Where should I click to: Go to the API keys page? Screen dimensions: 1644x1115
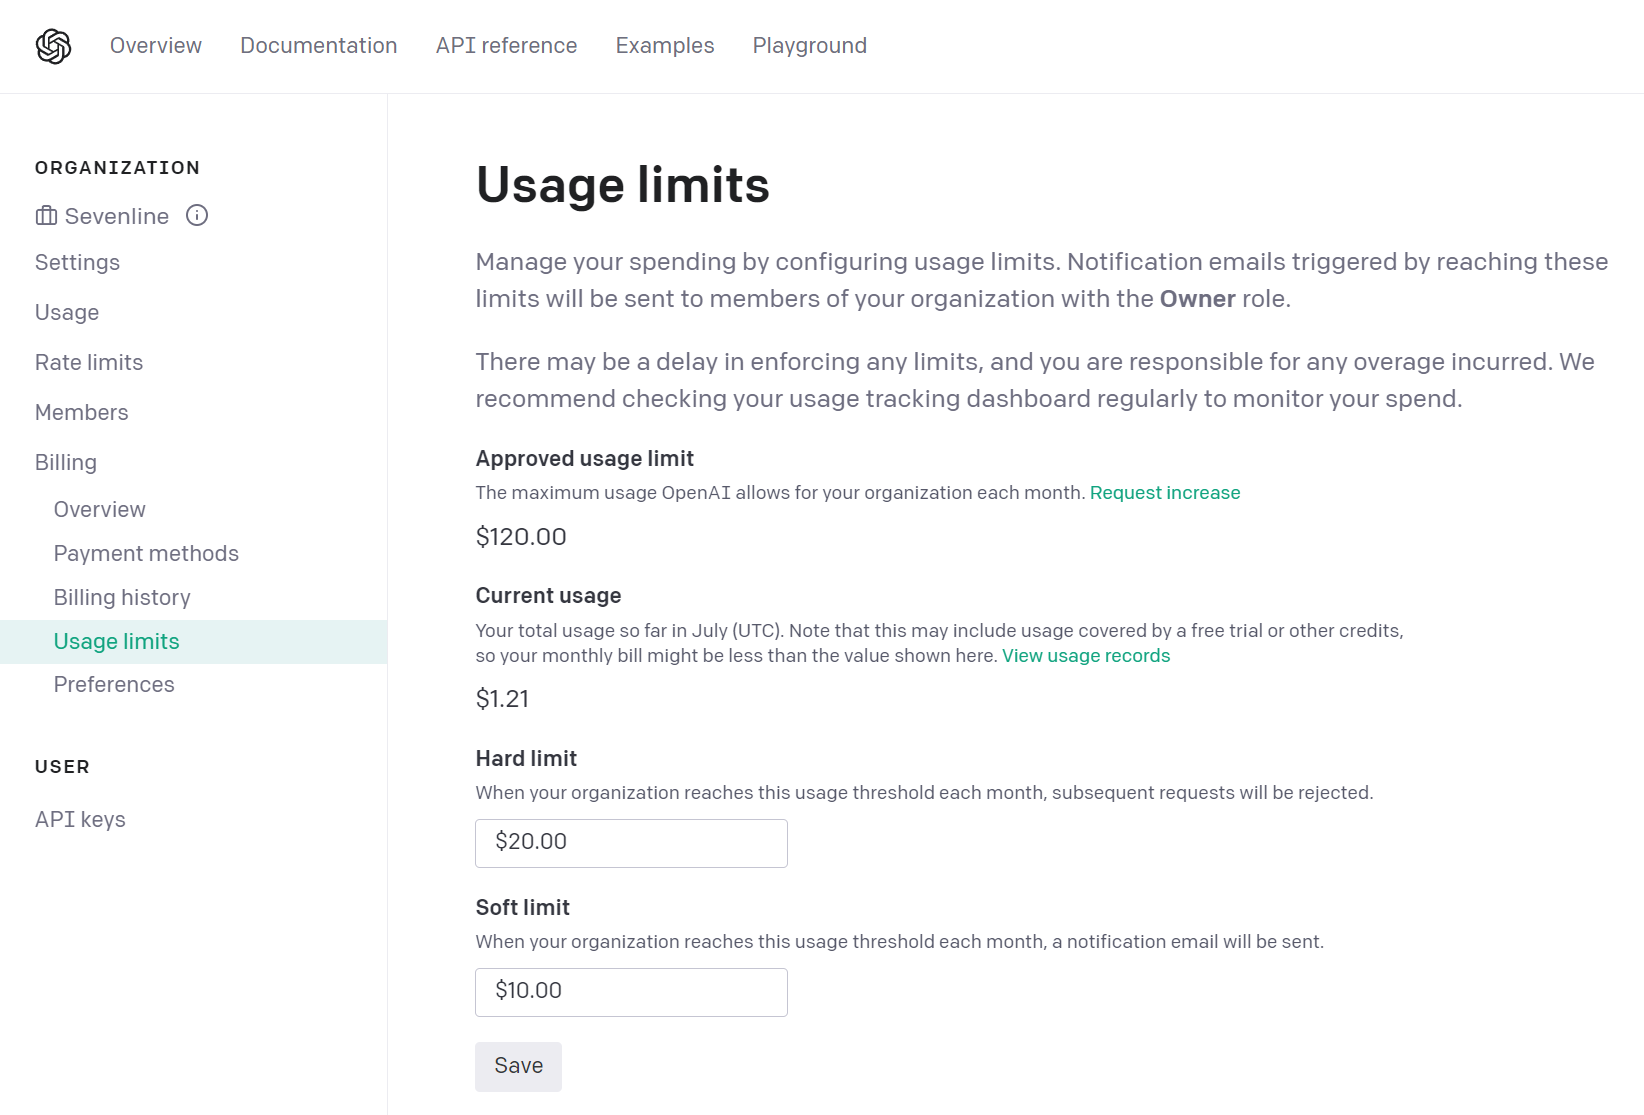80,818
